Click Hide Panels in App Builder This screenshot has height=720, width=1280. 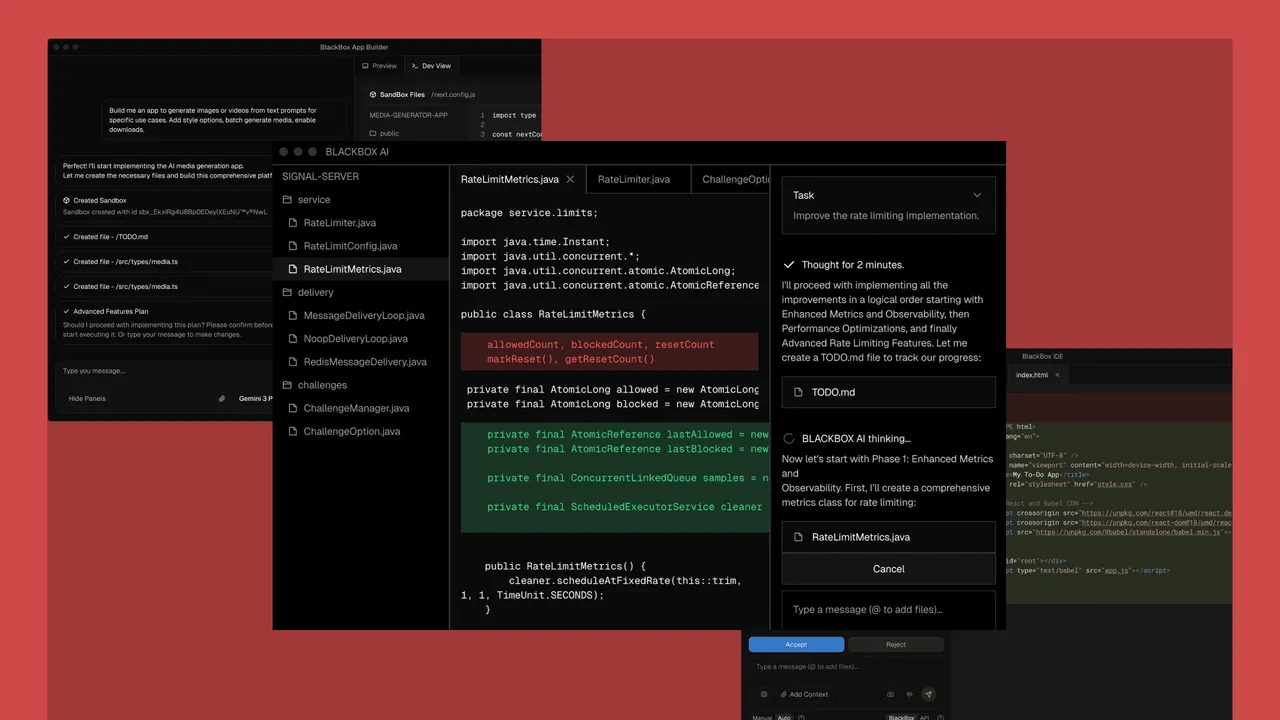tap(87, 398)
